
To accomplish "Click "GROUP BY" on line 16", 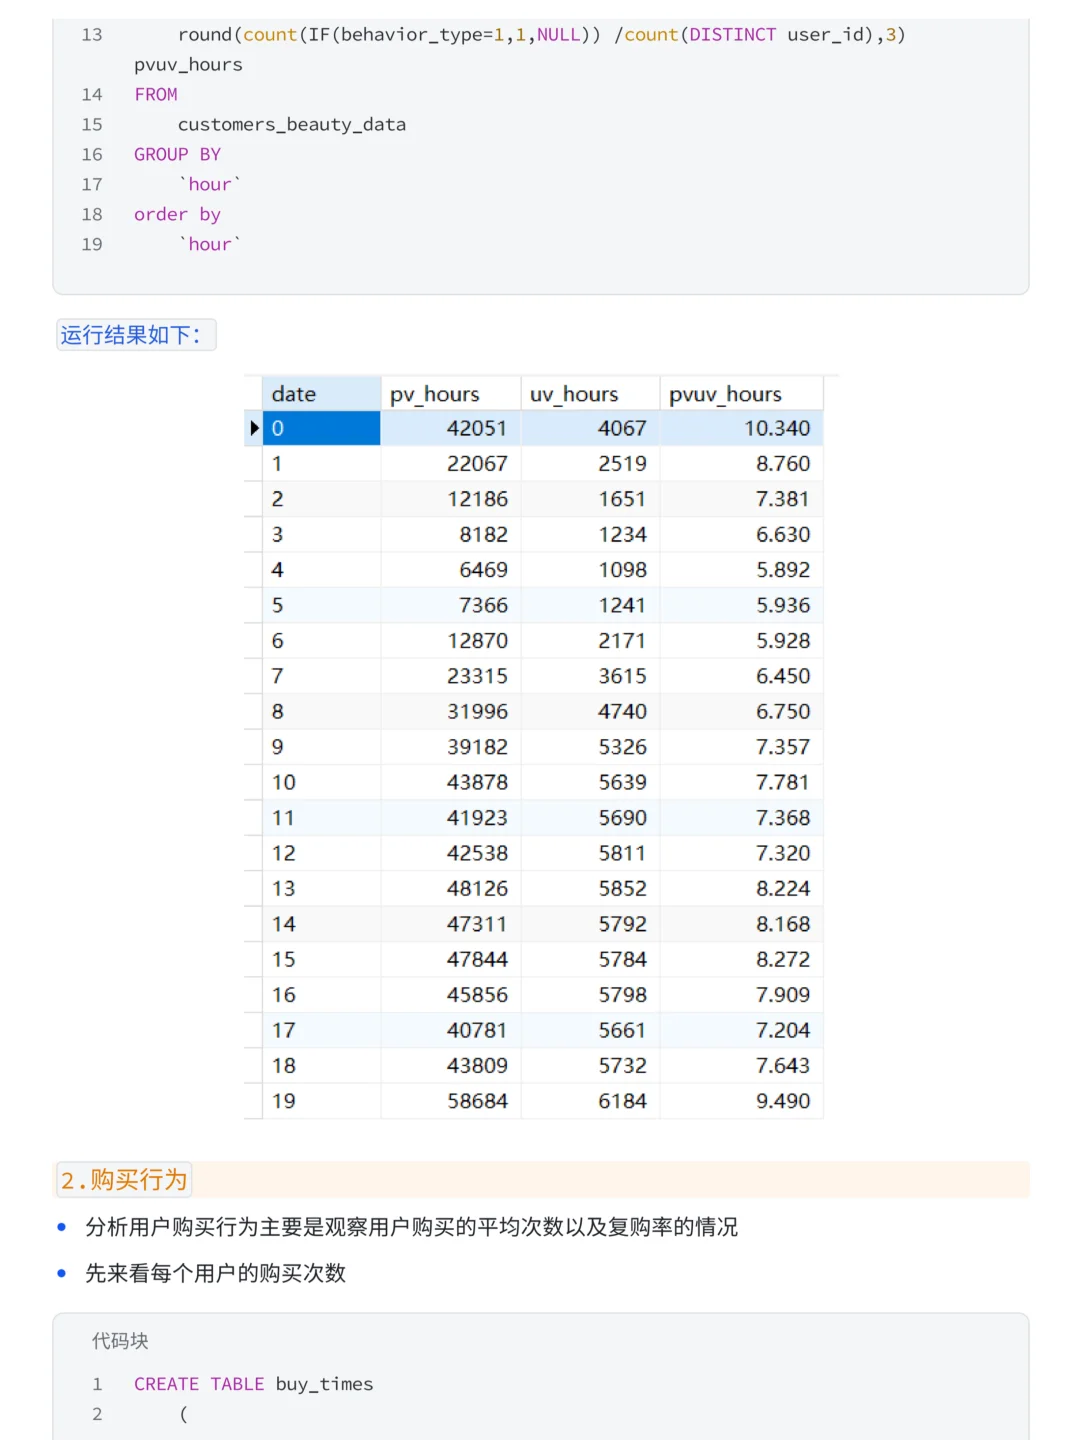I will pos(177,154).
